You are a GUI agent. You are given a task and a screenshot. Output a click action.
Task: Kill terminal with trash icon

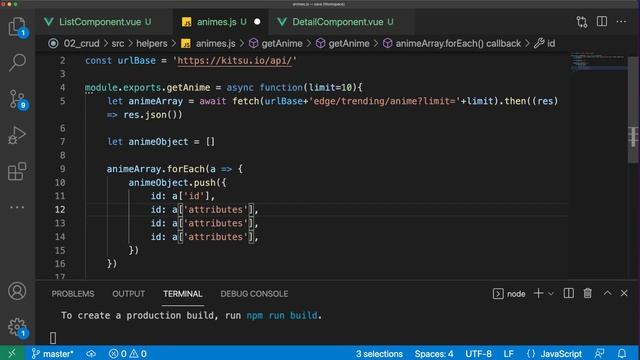(588, 293)
